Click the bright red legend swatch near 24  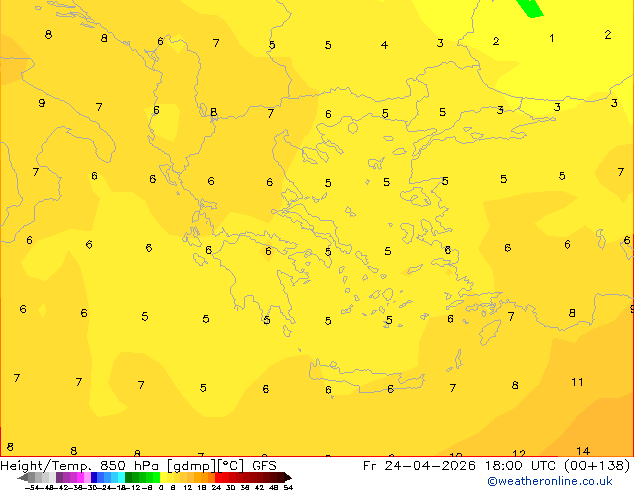coord(218,477)
